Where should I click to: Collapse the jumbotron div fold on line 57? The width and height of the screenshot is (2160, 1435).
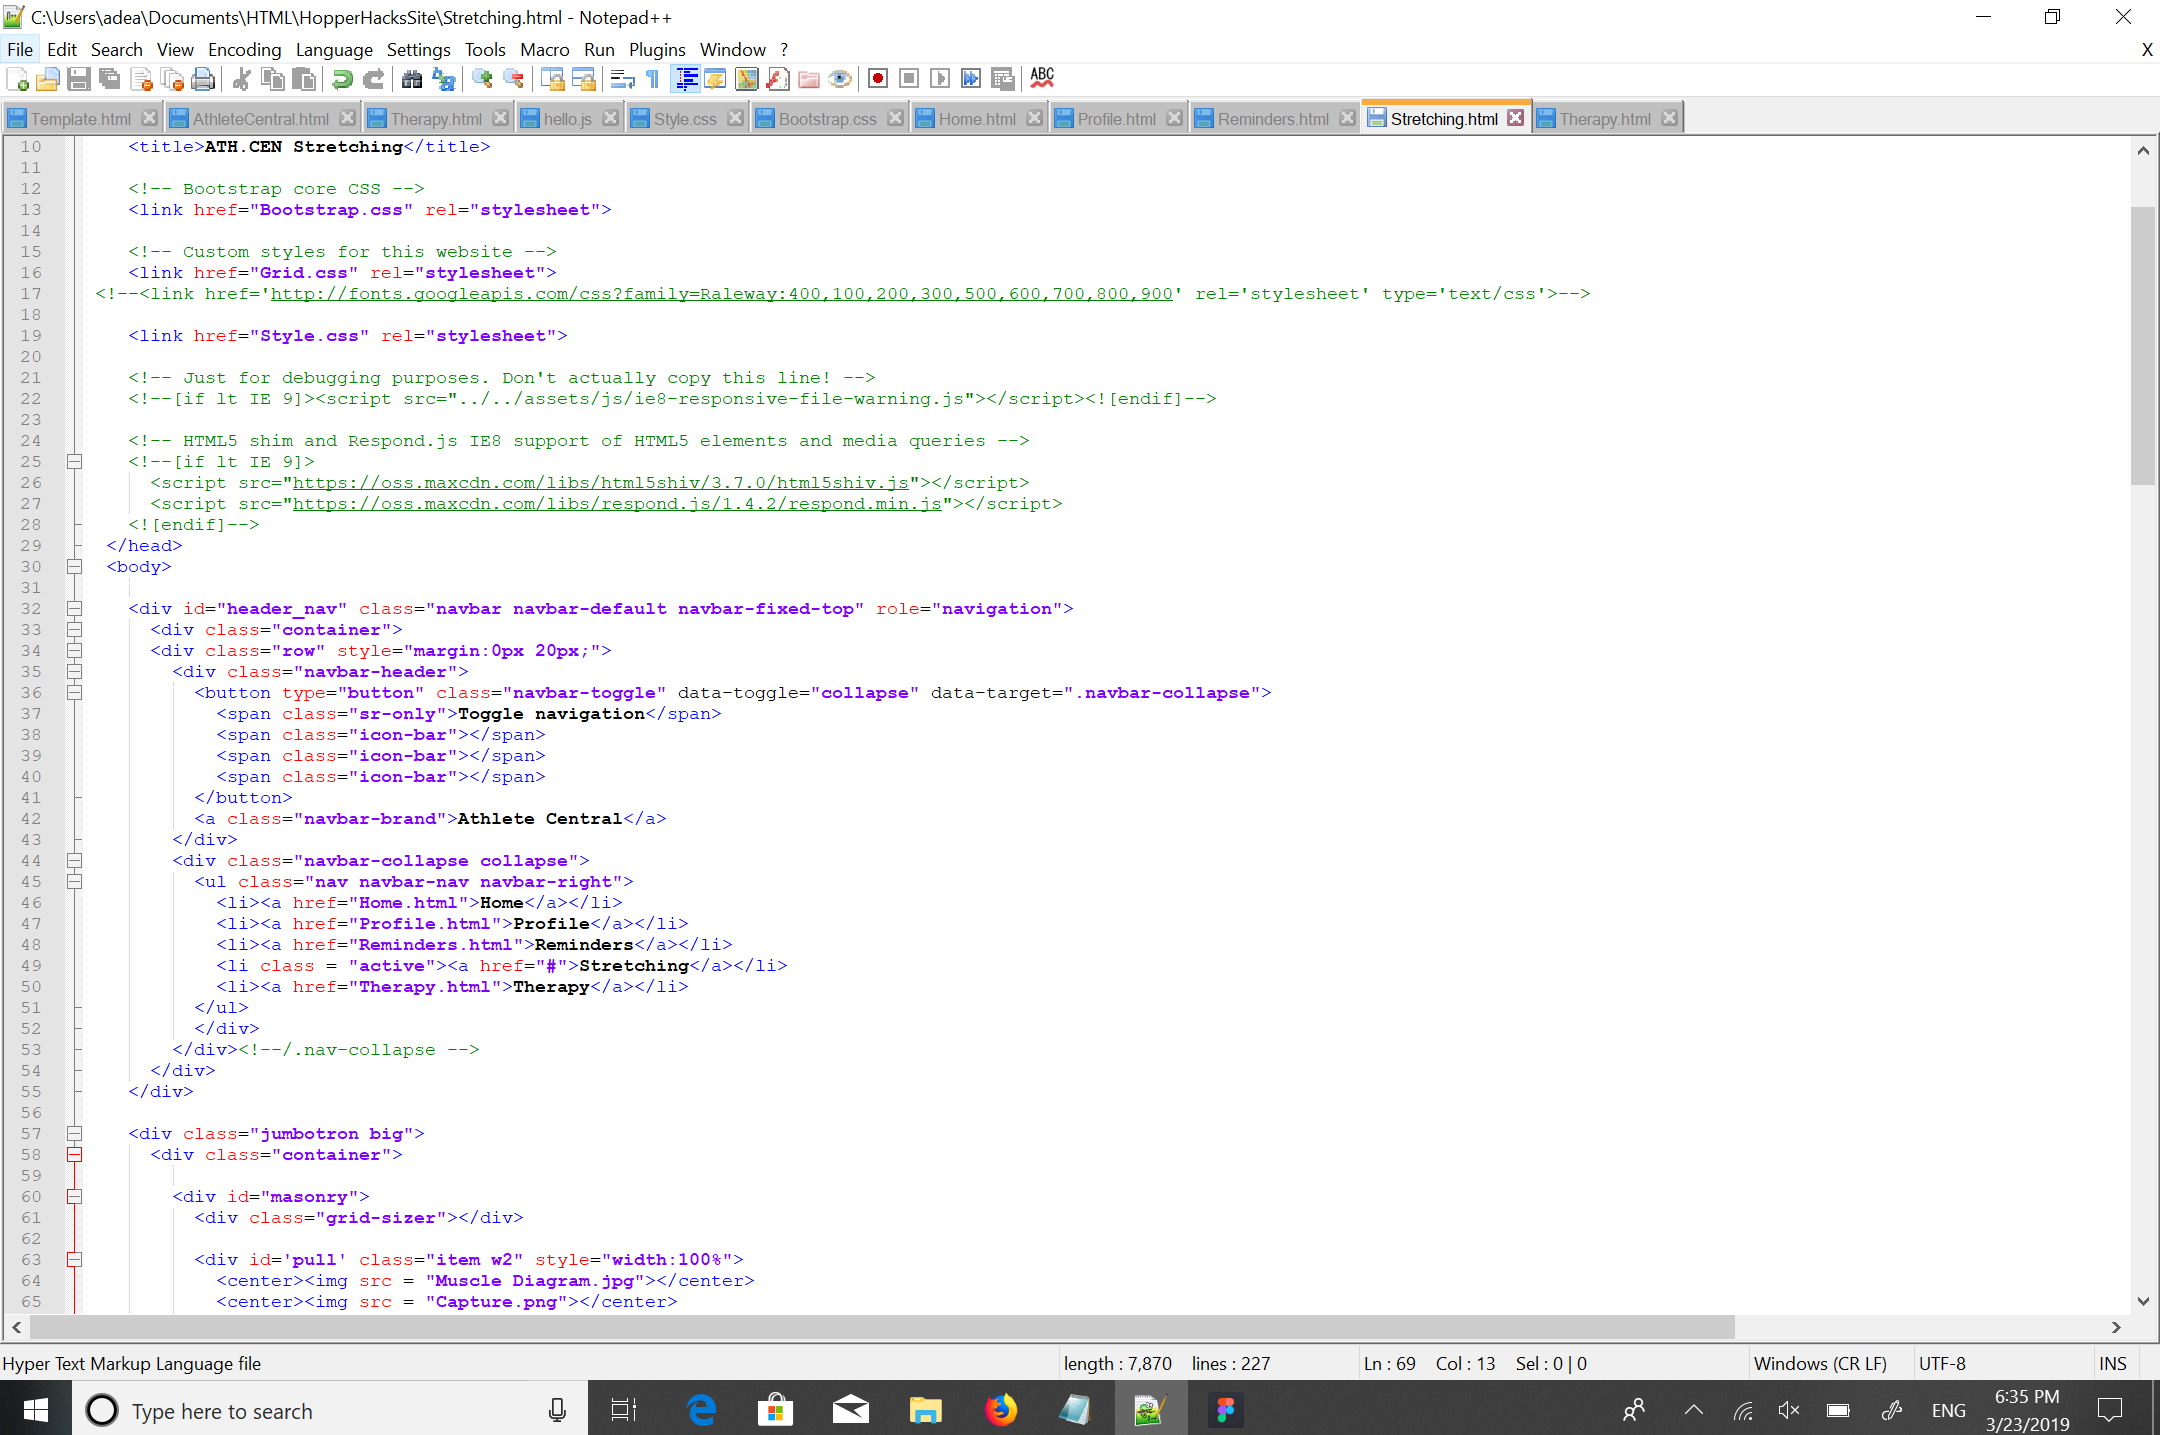click(x=74, y=1134)
